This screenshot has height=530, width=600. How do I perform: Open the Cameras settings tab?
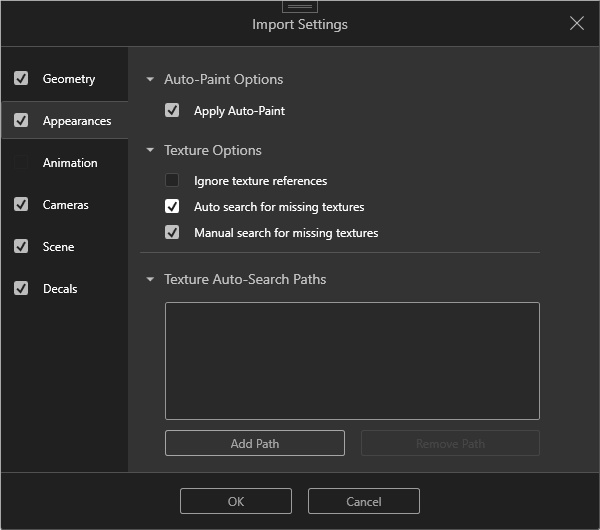coord(66,205)
